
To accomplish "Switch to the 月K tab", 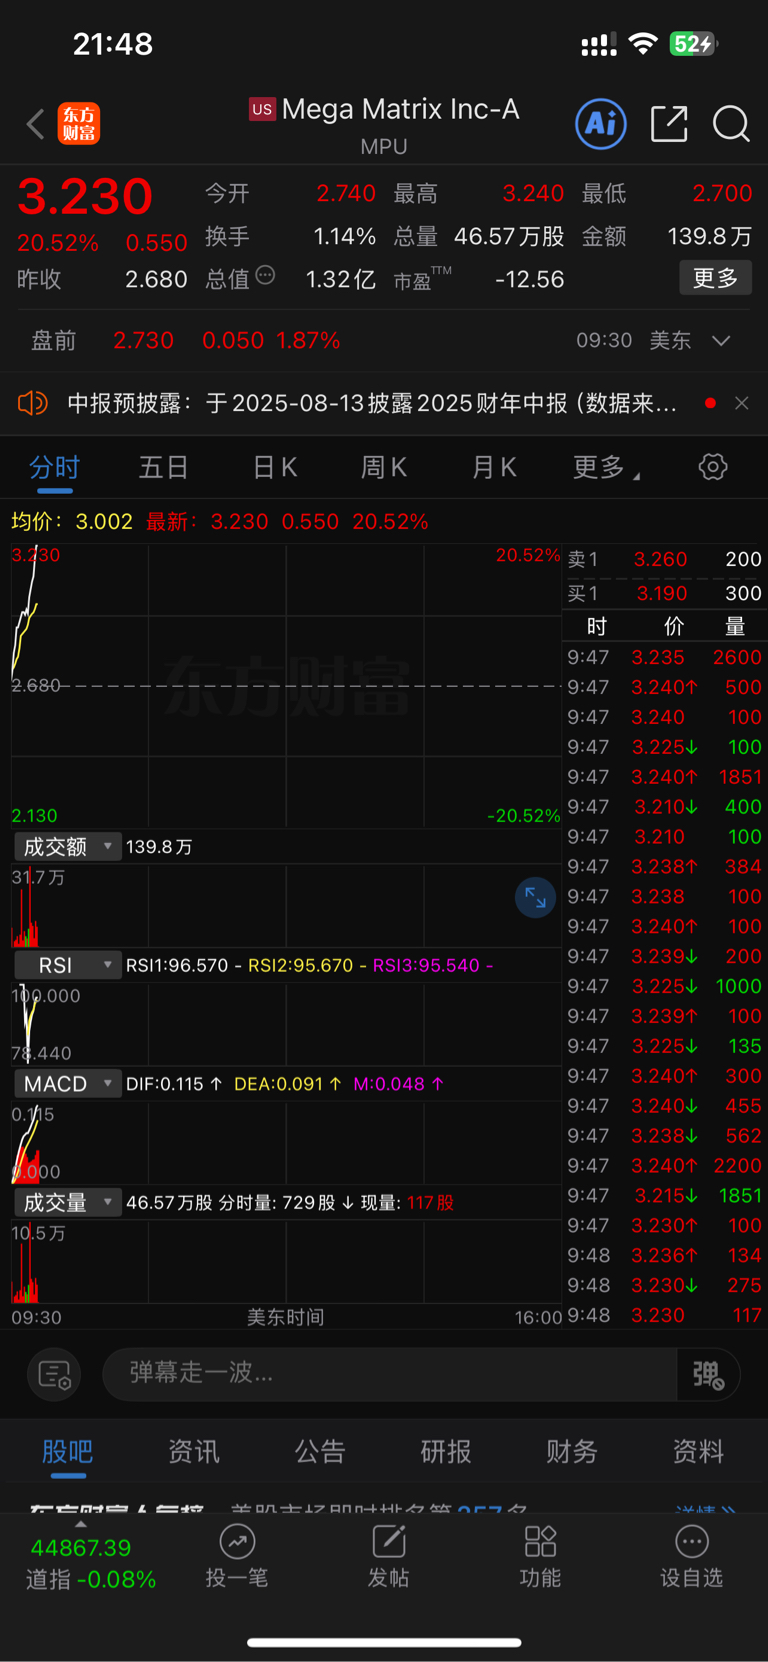I will click(x=494, y=467).
